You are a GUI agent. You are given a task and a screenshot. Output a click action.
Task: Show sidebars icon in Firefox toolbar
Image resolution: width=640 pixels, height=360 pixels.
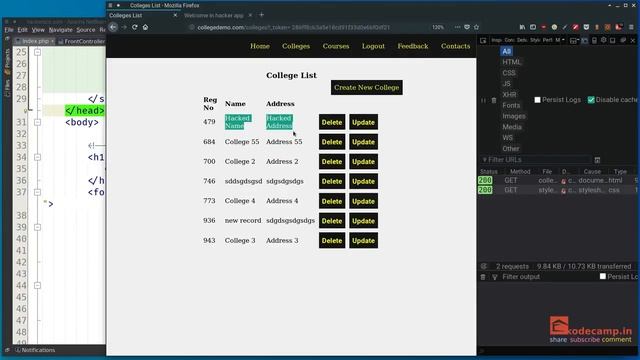click(x=533, y=27)
